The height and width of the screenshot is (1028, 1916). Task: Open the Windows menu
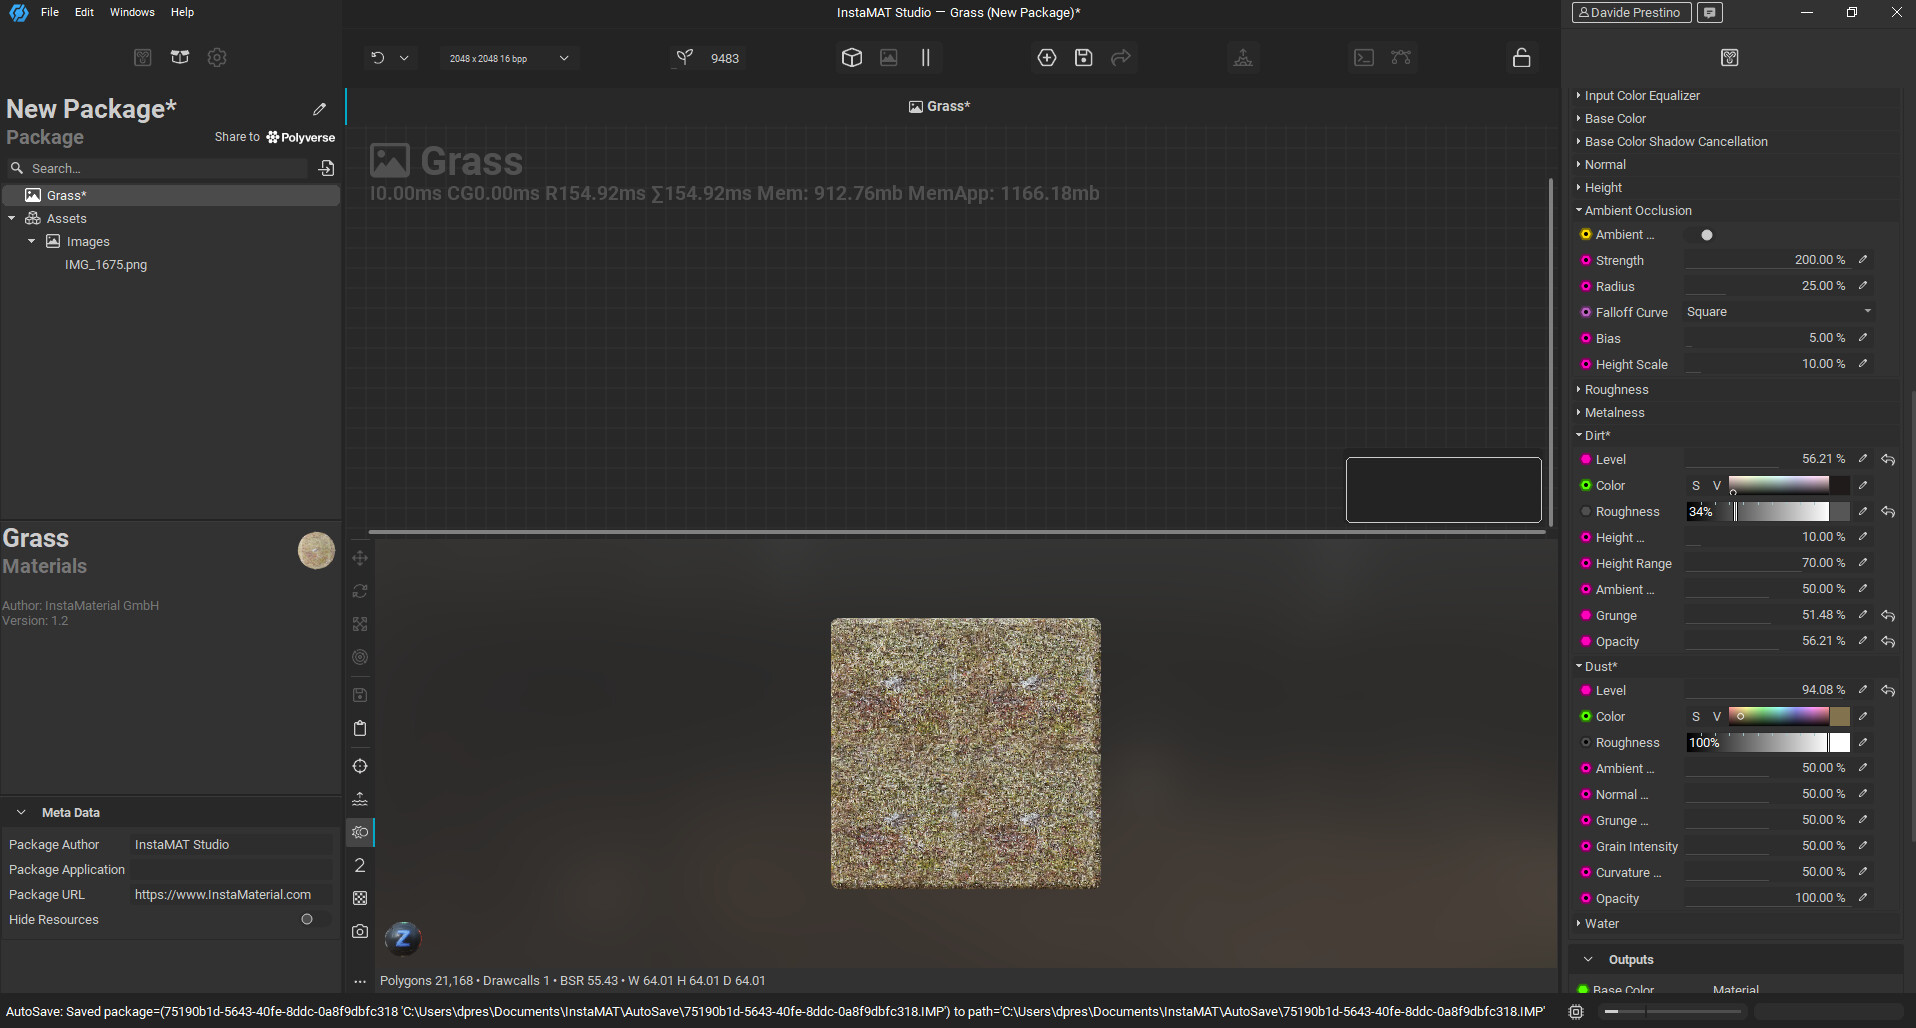(x=132, y=12)
